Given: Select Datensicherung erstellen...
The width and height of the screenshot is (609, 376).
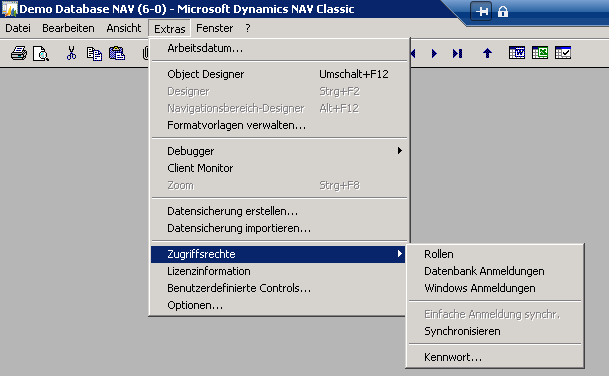Looking at the screenshot, I should click(x=278, y=211).
